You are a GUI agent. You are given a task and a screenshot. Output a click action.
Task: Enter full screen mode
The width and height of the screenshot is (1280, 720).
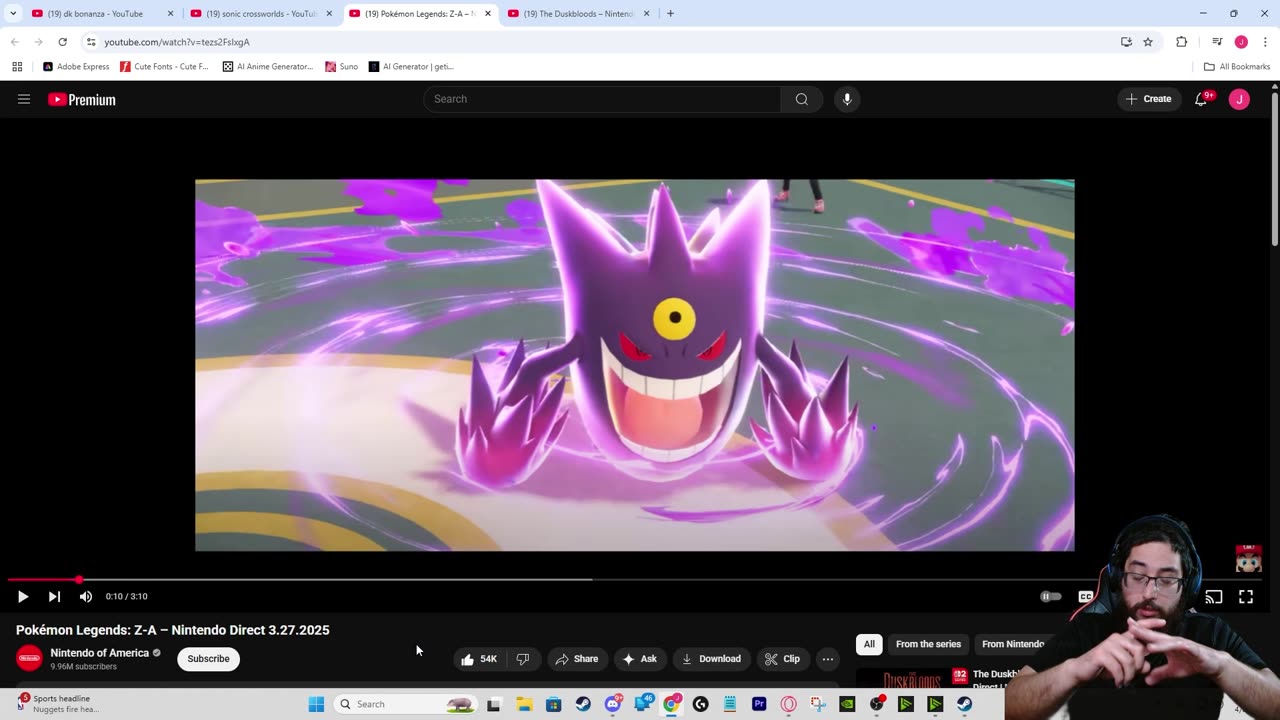tap(1246, 597)
